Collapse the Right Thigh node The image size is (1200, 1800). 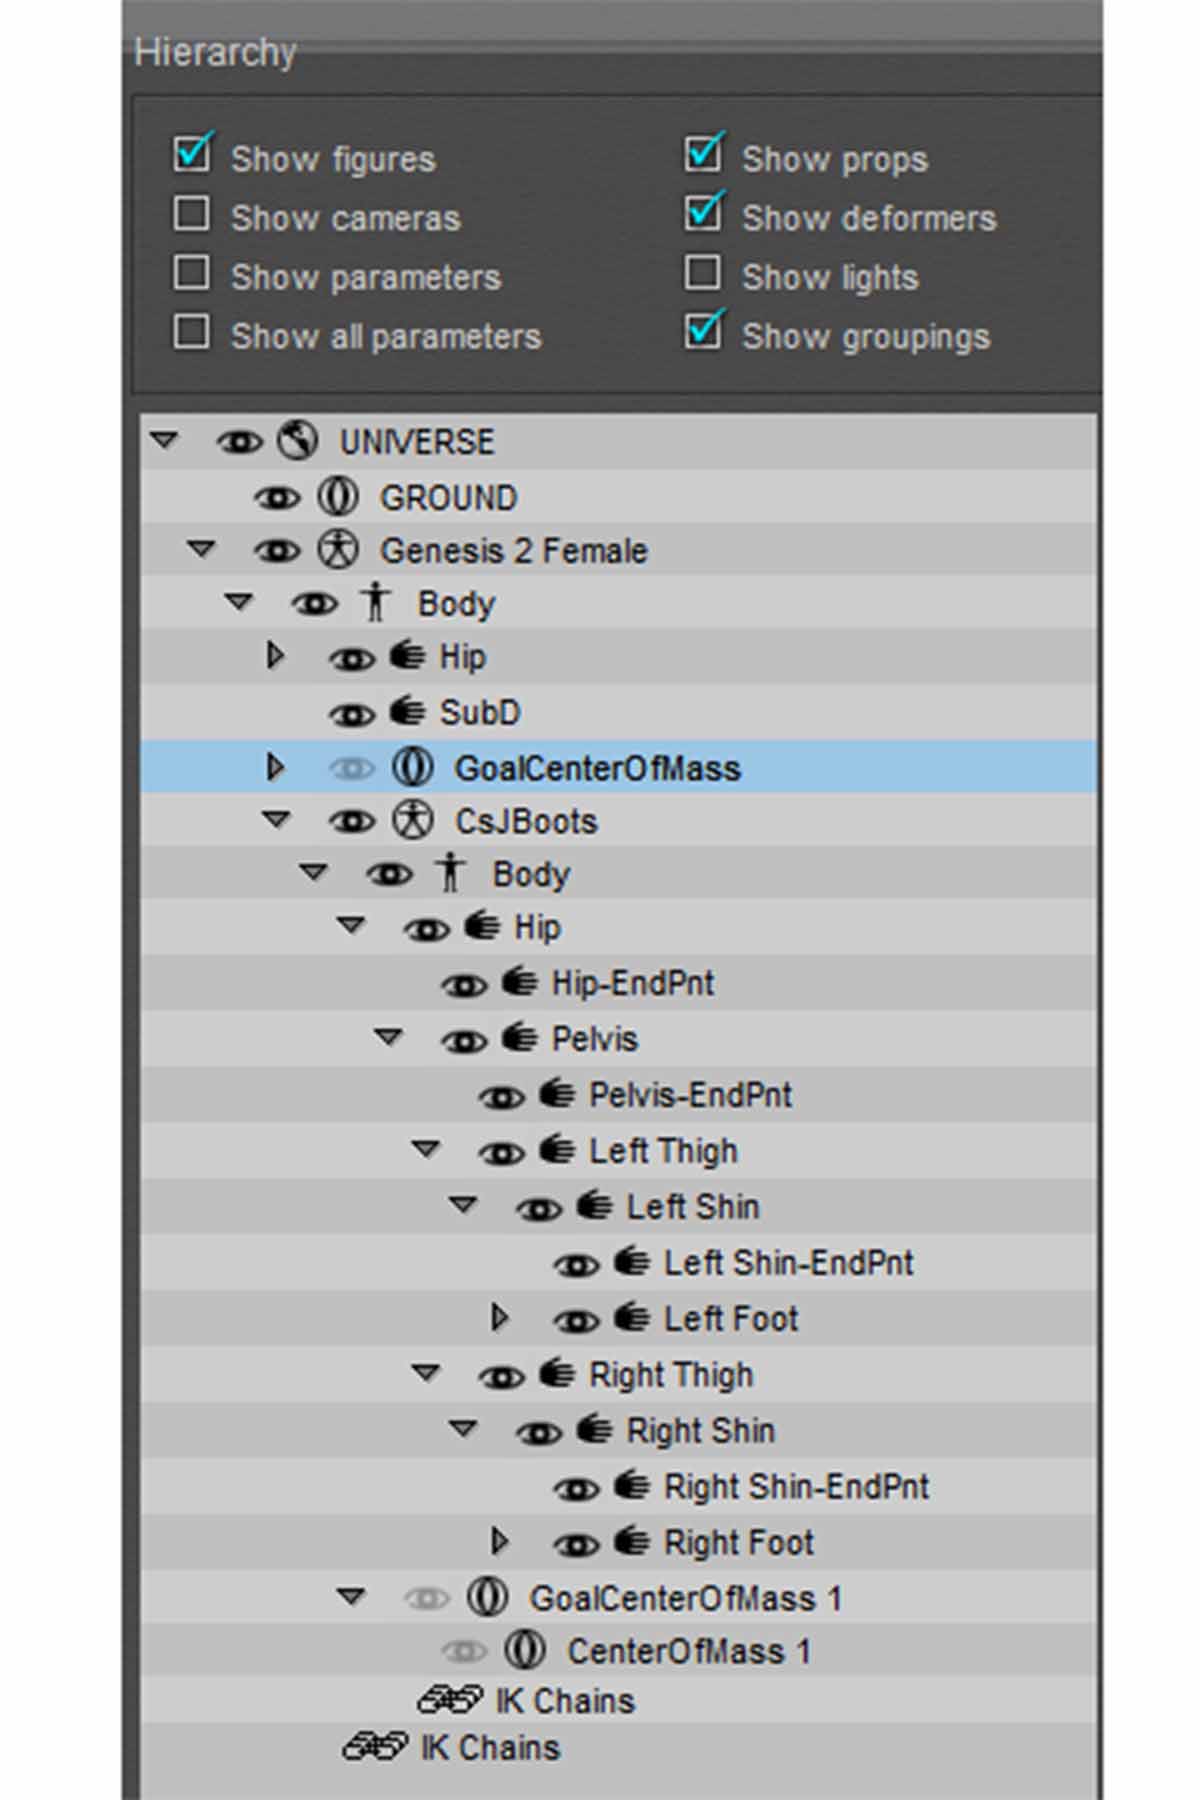[x=426, y=1373]
